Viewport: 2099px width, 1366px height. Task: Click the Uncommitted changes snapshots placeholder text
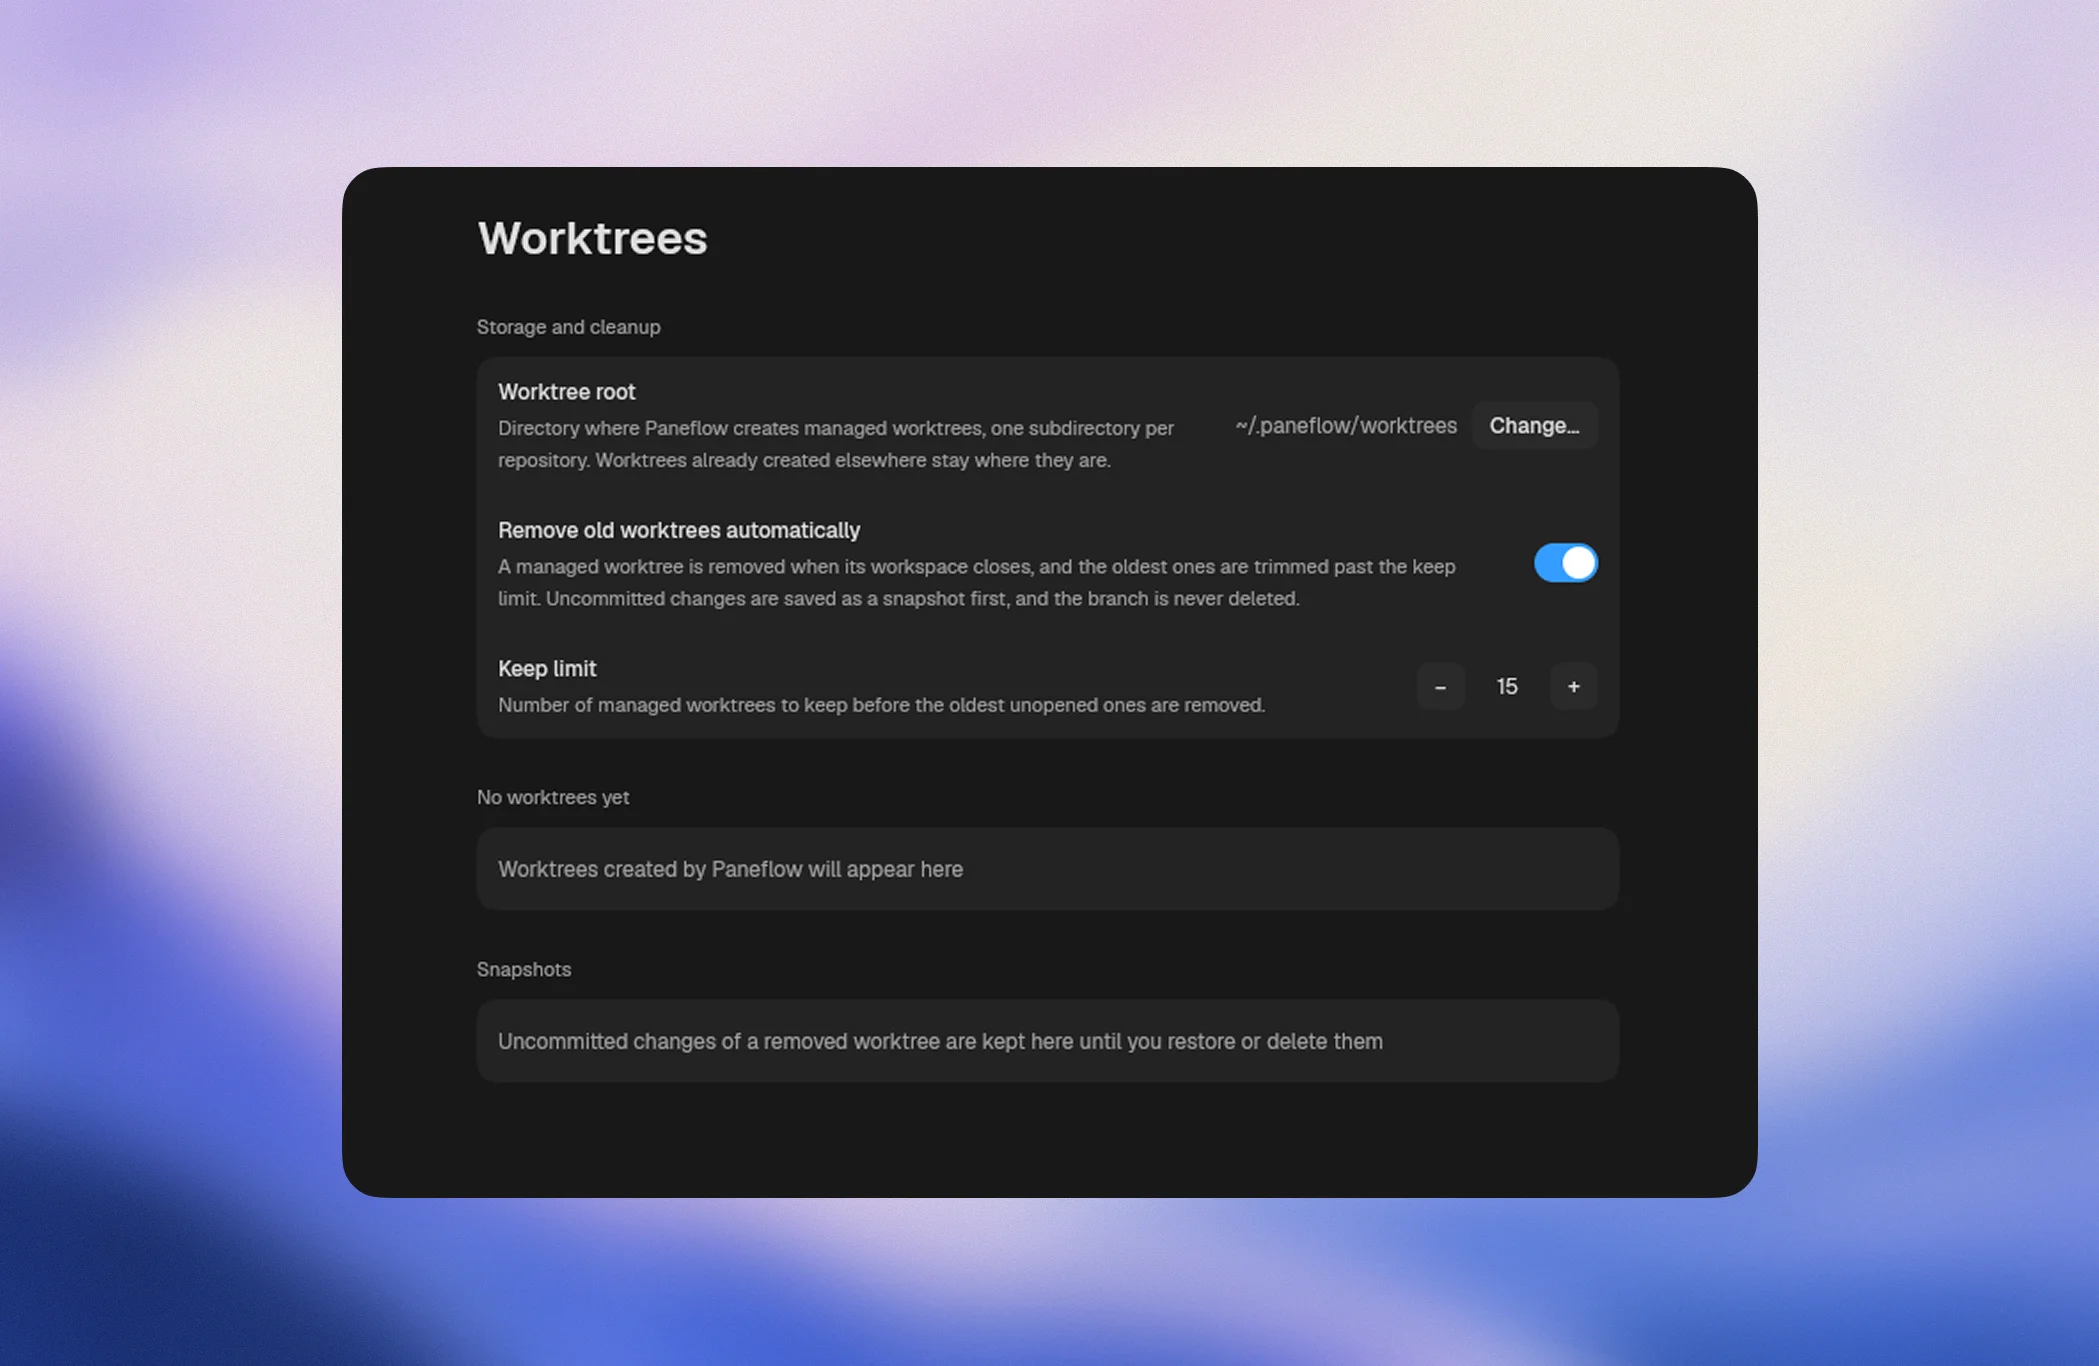tap(940, 1041)
